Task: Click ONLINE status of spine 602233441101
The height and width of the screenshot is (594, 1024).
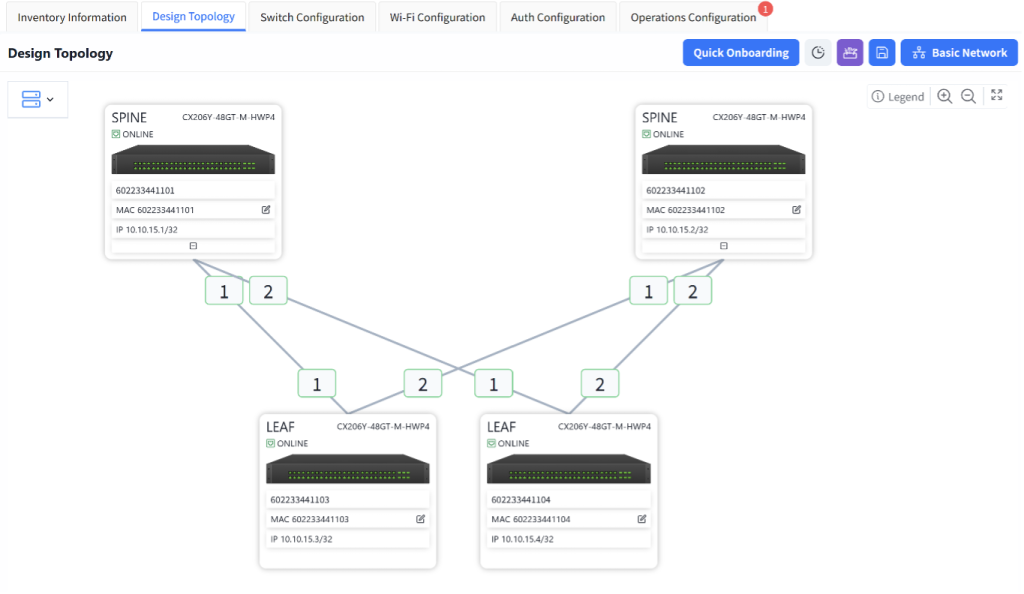Action: tap(133, 134)
